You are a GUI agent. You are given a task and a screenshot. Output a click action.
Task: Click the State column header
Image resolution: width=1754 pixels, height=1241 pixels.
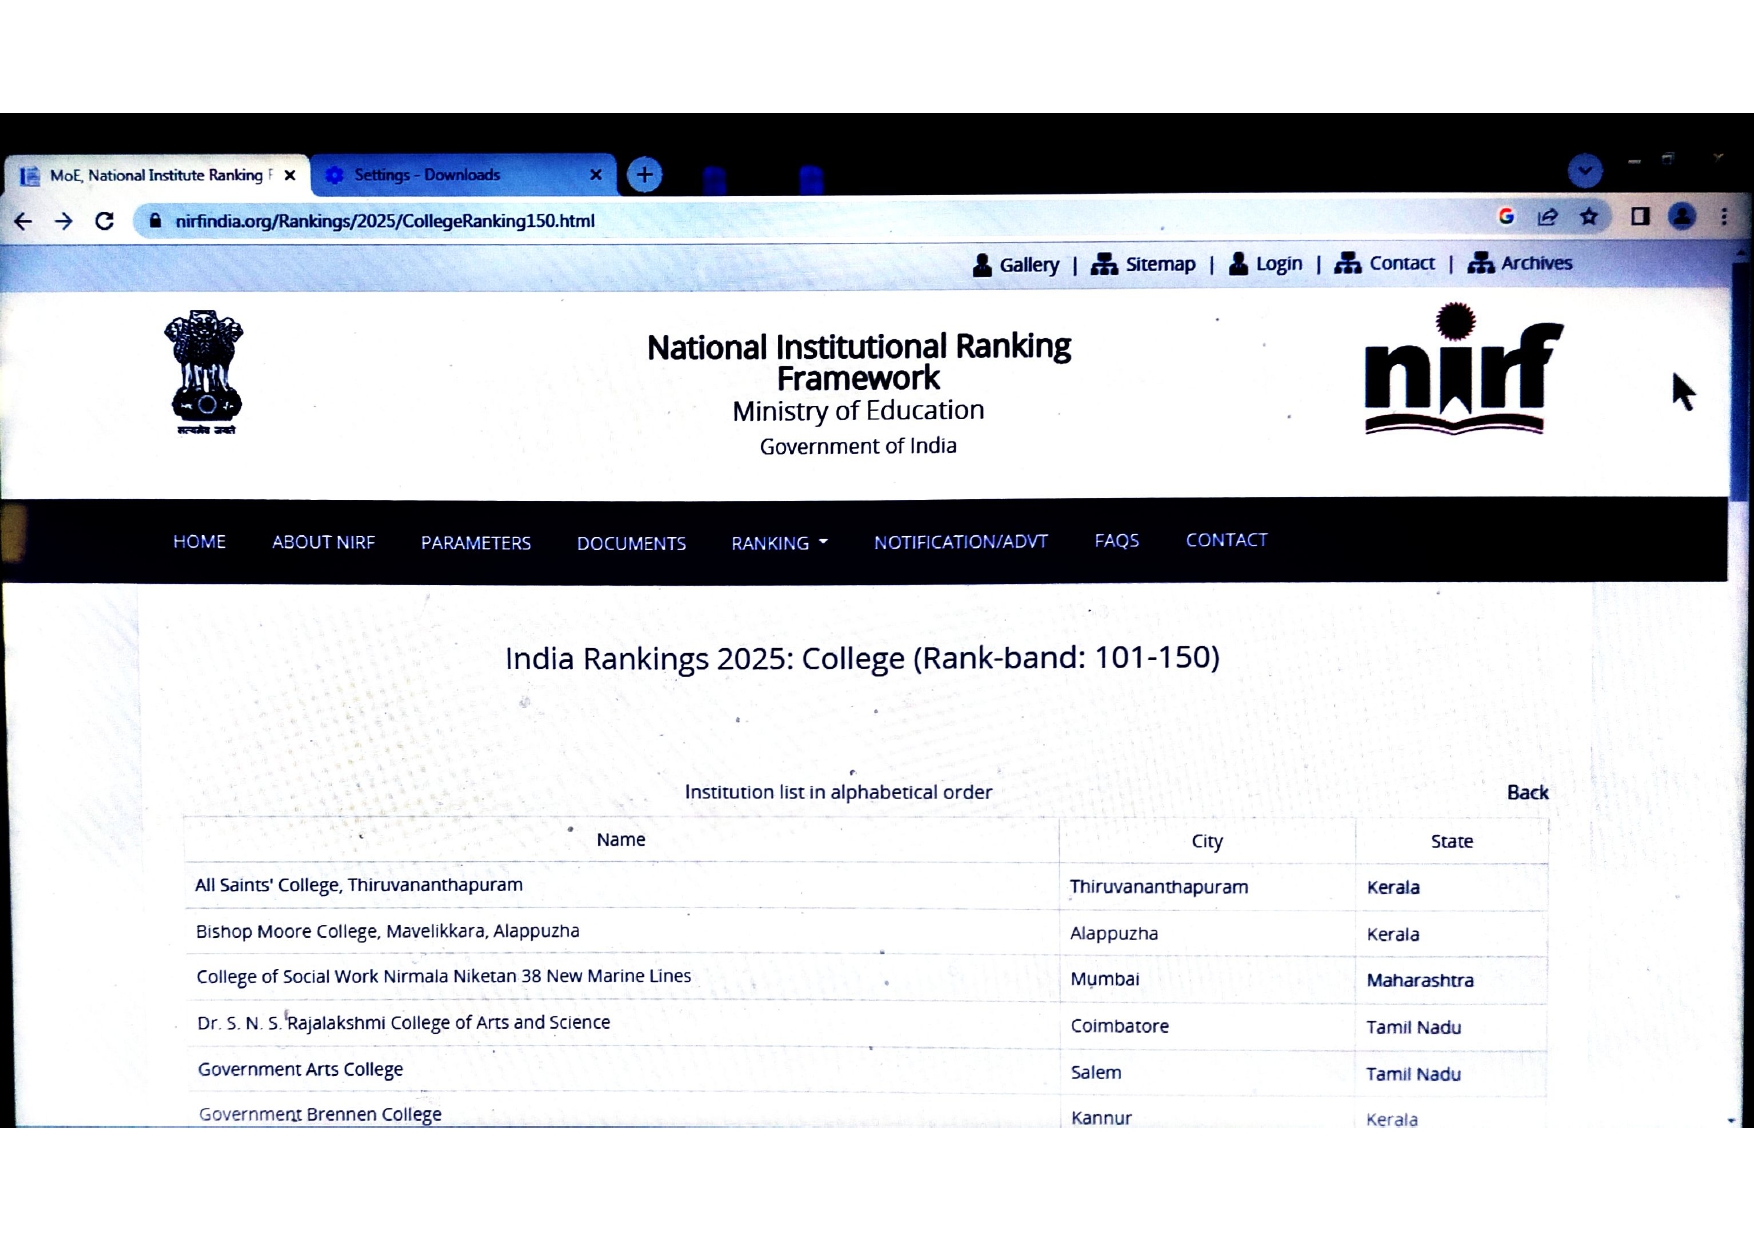click(x=1452, y=842)
